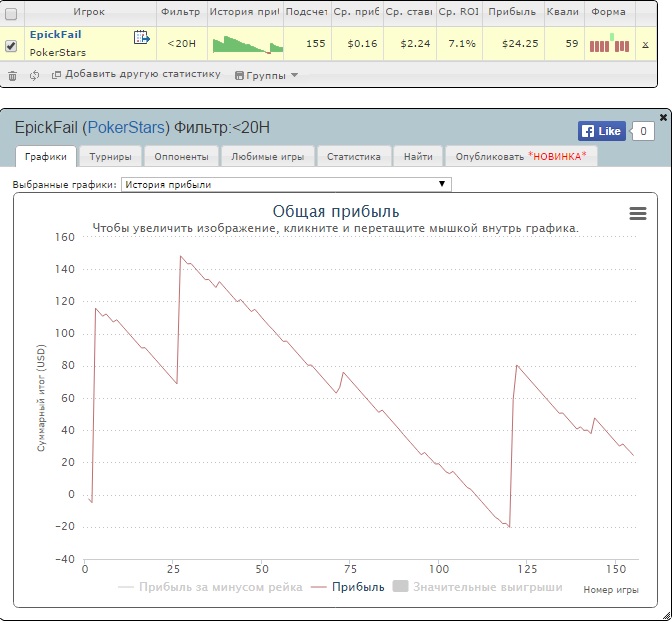
Task: Switch to the Графики tab
Action: click(x=46, y=156)
